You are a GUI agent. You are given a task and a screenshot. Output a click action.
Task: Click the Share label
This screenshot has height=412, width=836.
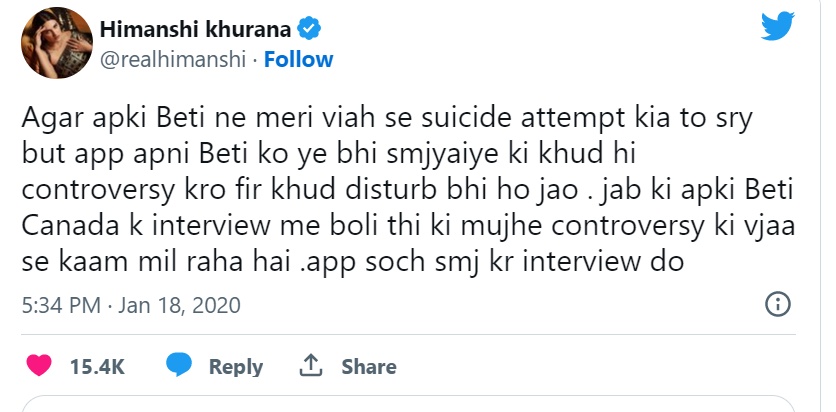[x=368, y=367]
